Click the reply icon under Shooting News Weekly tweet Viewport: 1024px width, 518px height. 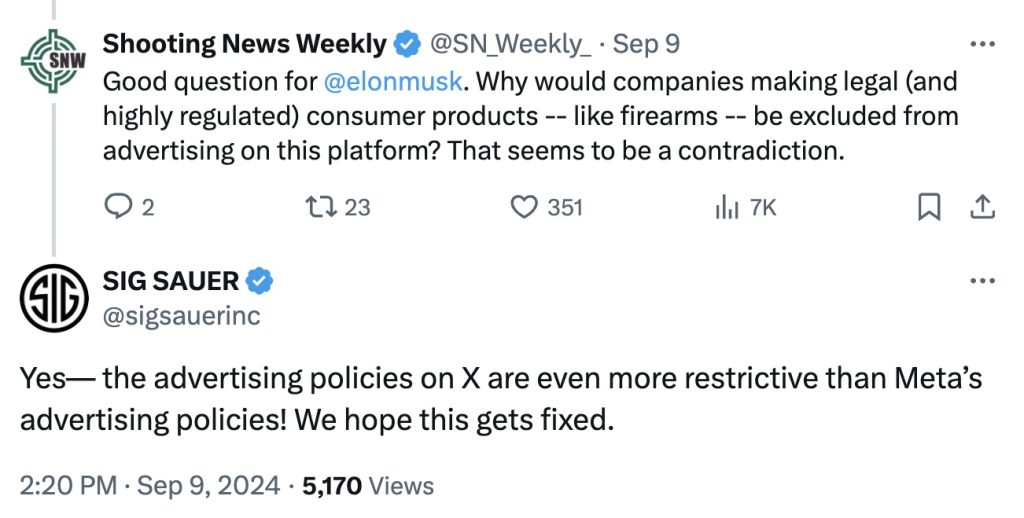point(118,207)
